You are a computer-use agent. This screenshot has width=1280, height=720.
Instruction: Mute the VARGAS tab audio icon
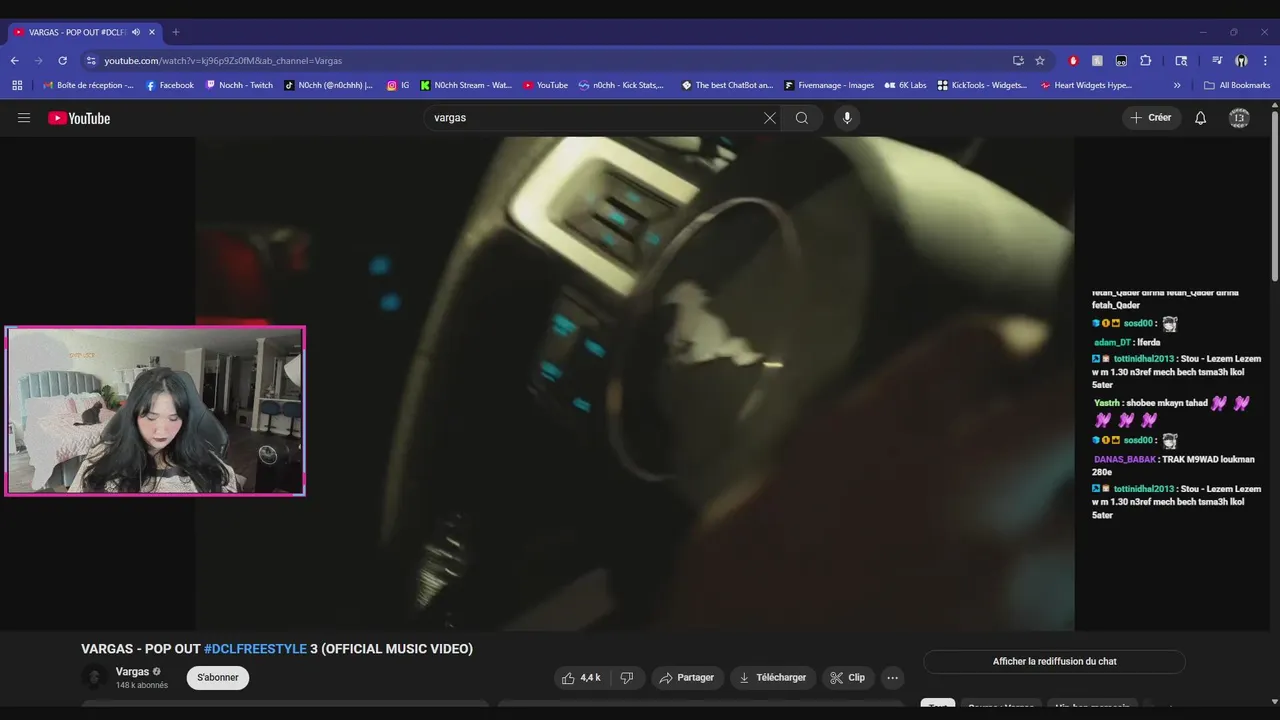pos(136,32)
